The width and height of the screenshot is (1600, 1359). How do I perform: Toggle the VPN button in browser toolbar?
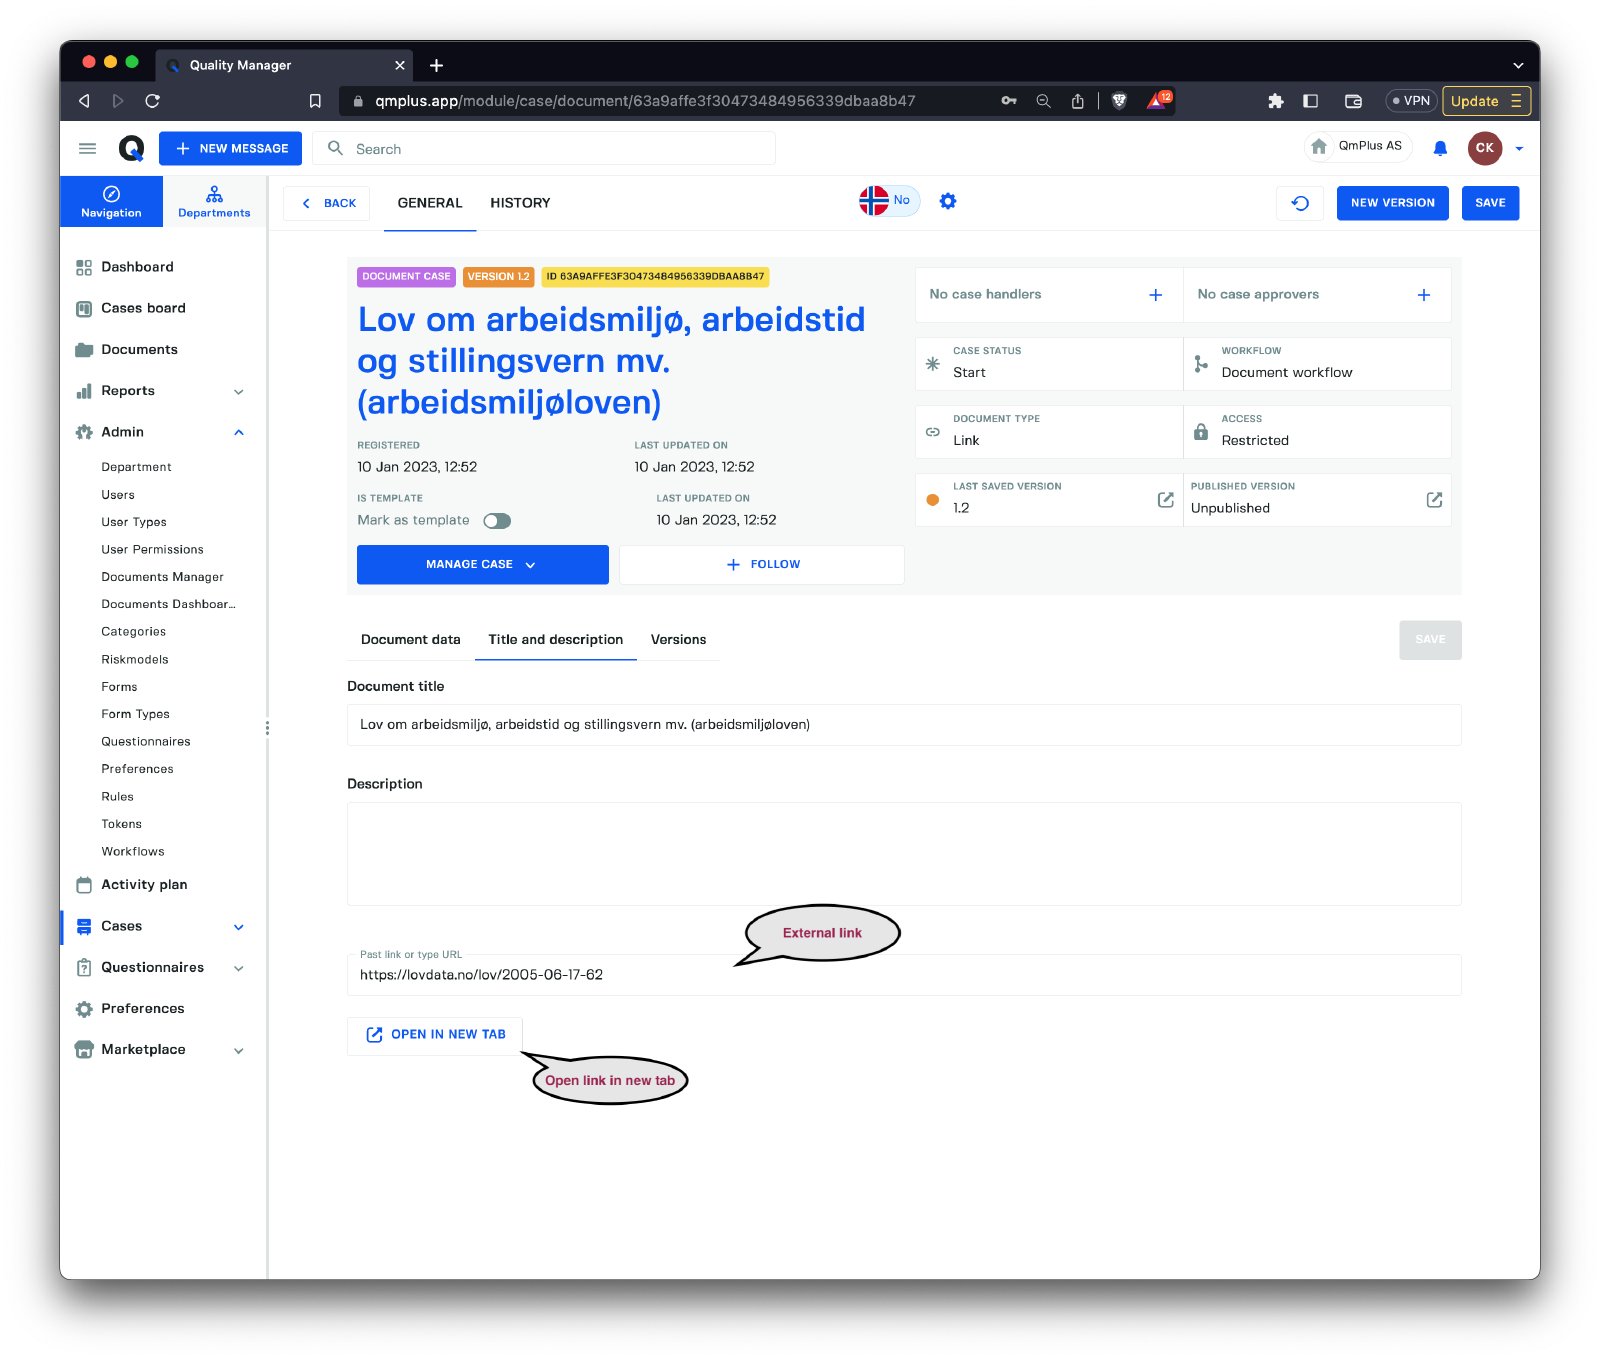coord(1411,101)
